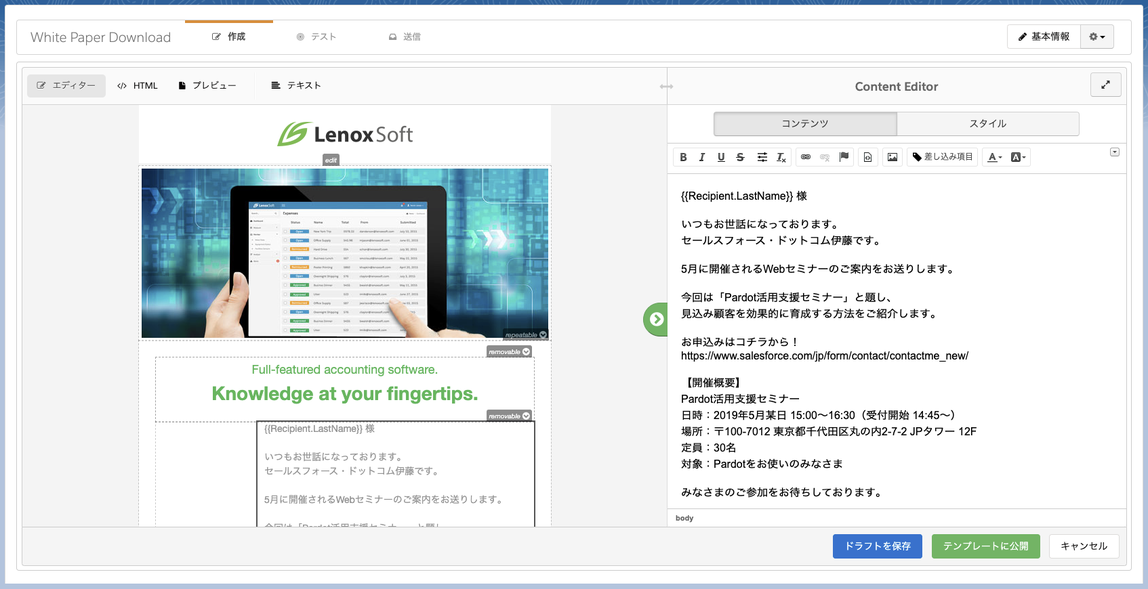
Task: Switch to the テスト tab
Action: tap(316, 37)
